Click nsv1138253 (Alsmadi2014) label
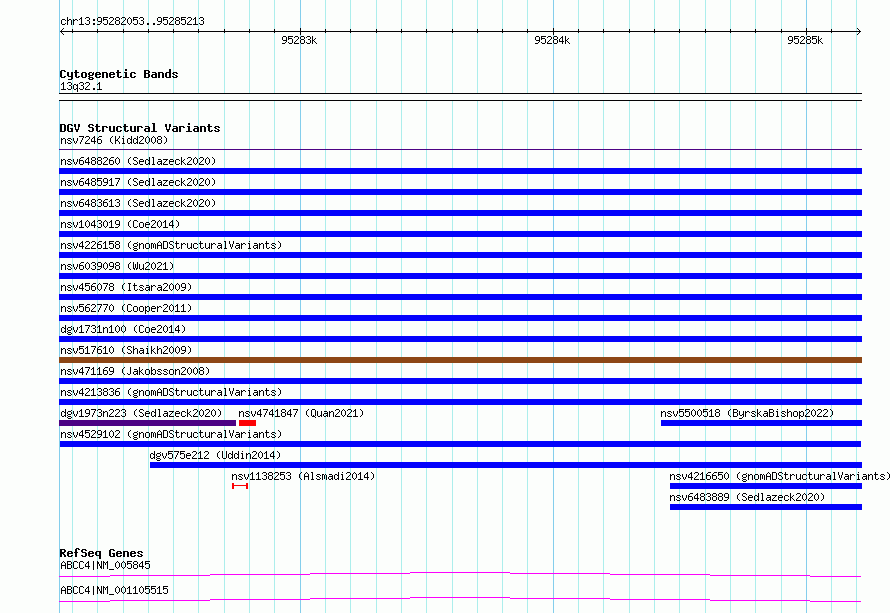 [303, 476]
